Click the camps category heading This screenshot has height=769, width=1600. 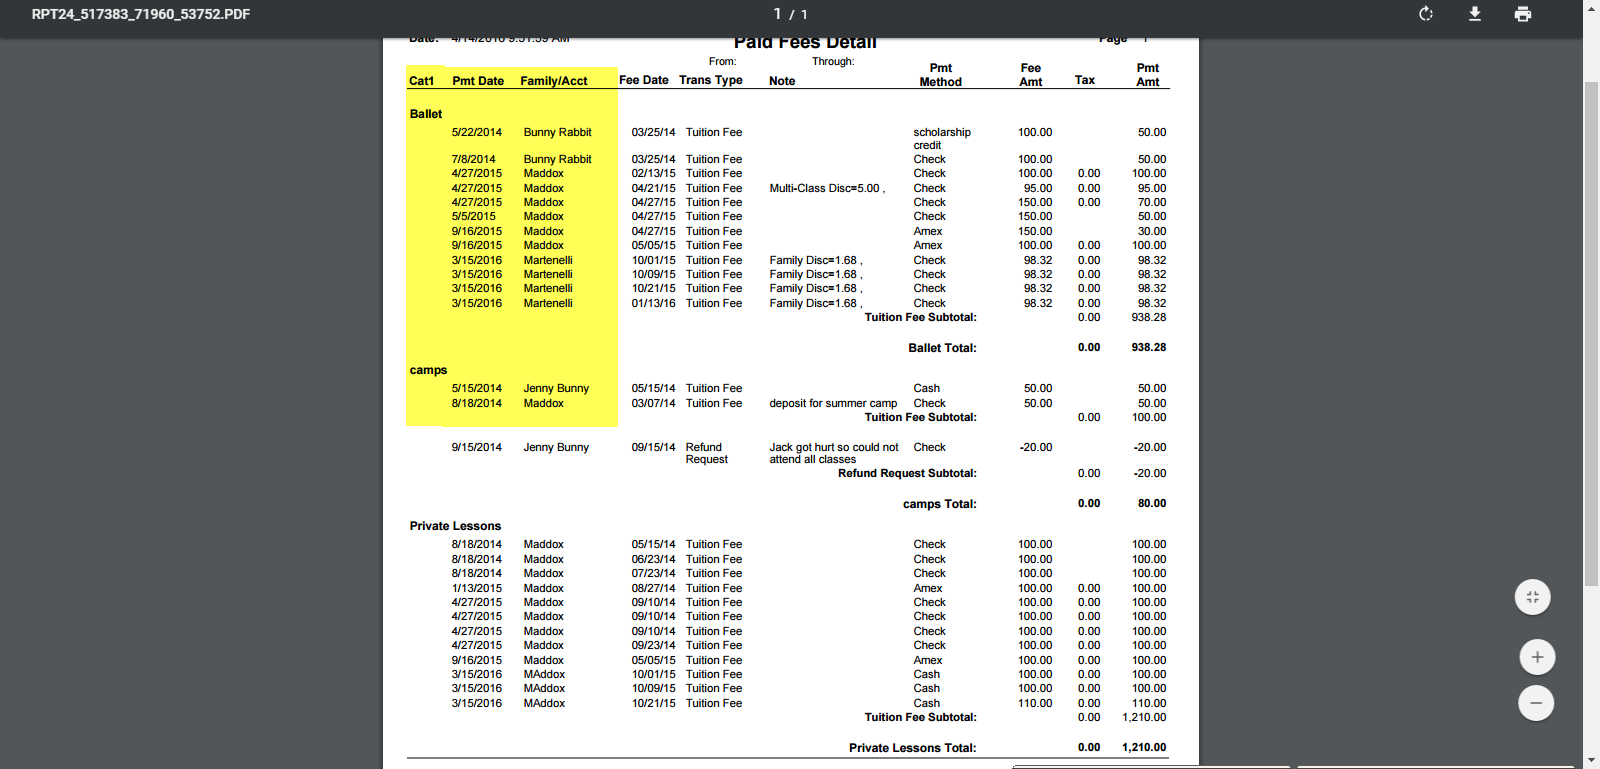428,370
